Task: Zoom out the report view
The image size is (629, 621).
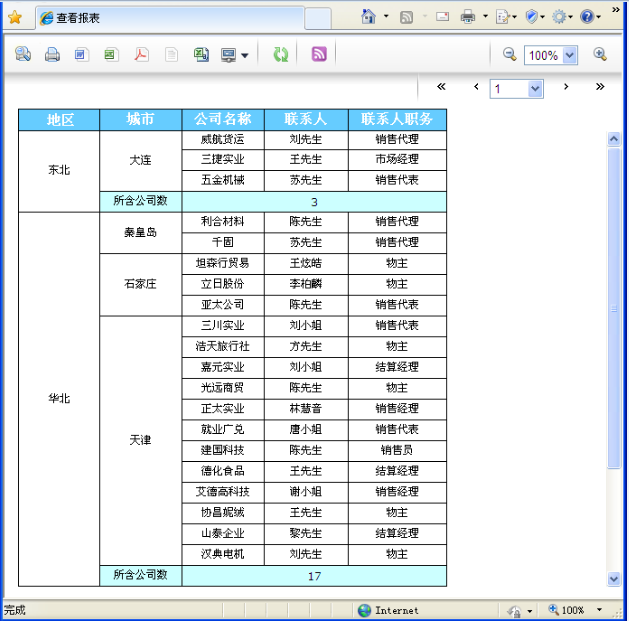Action: (509, 54)
